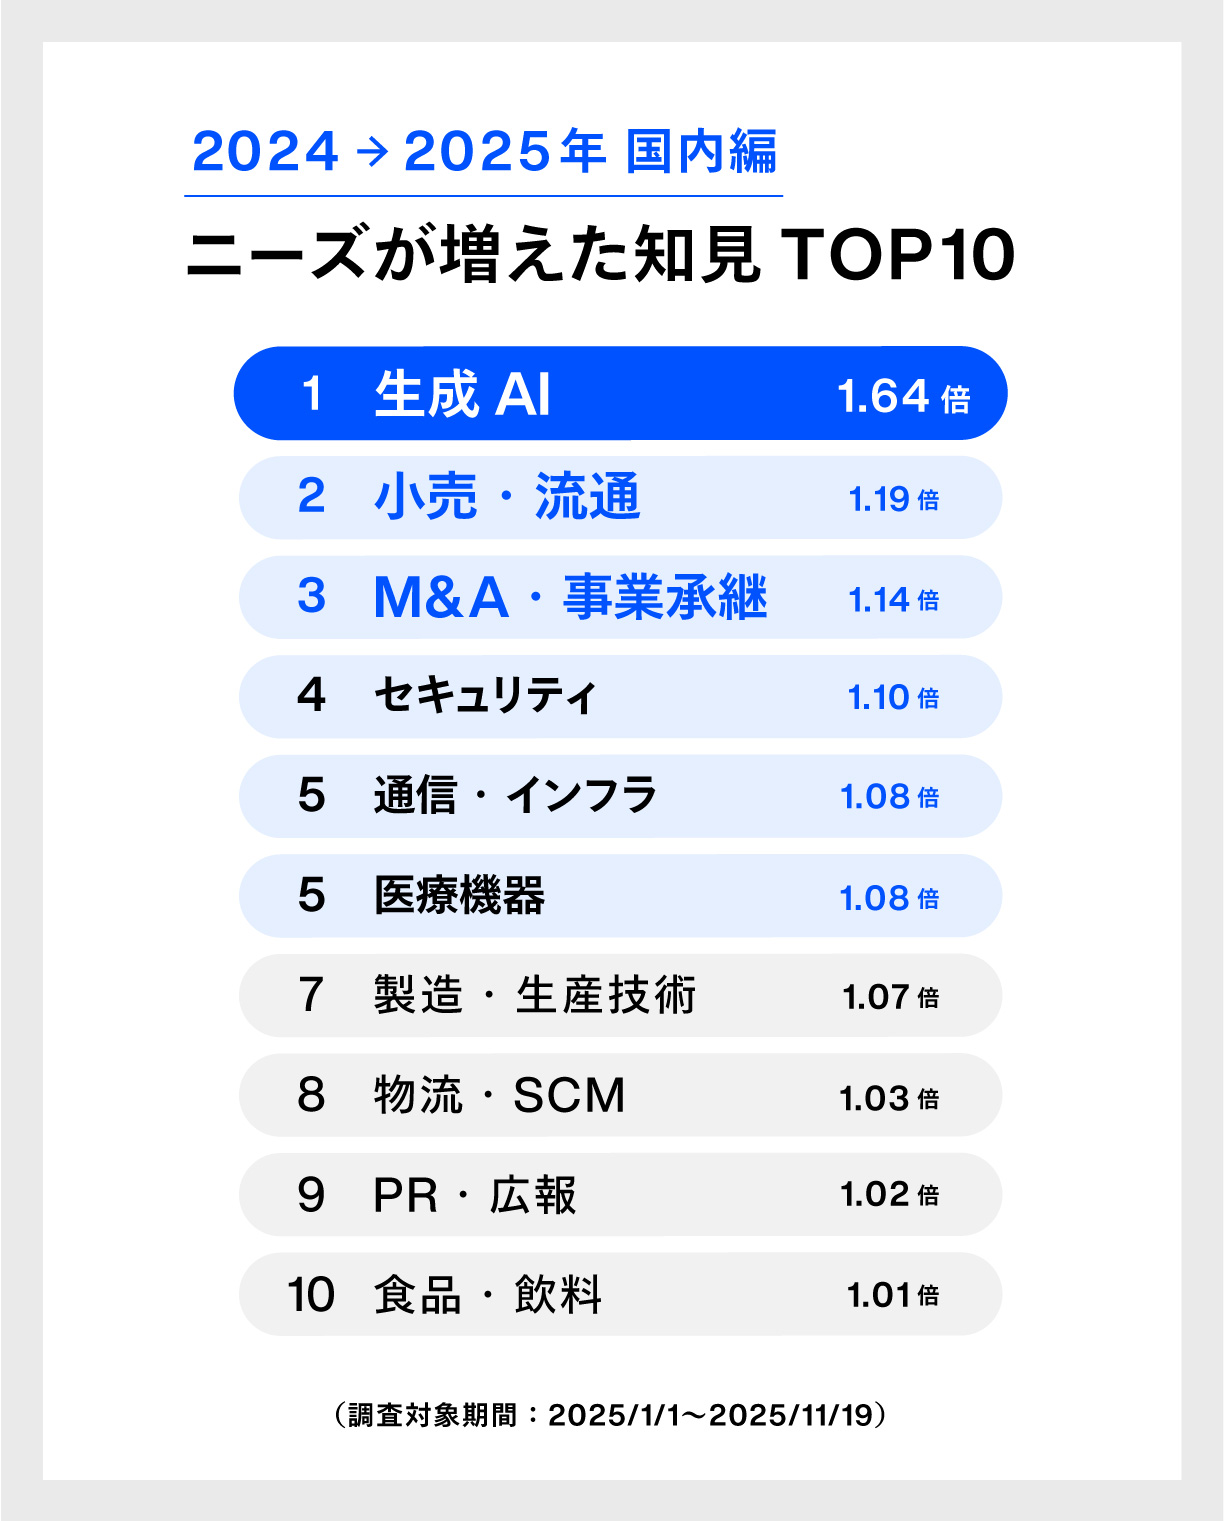
Task: Click the 生成 AI first-place row
Action: [x=620, y=394]
